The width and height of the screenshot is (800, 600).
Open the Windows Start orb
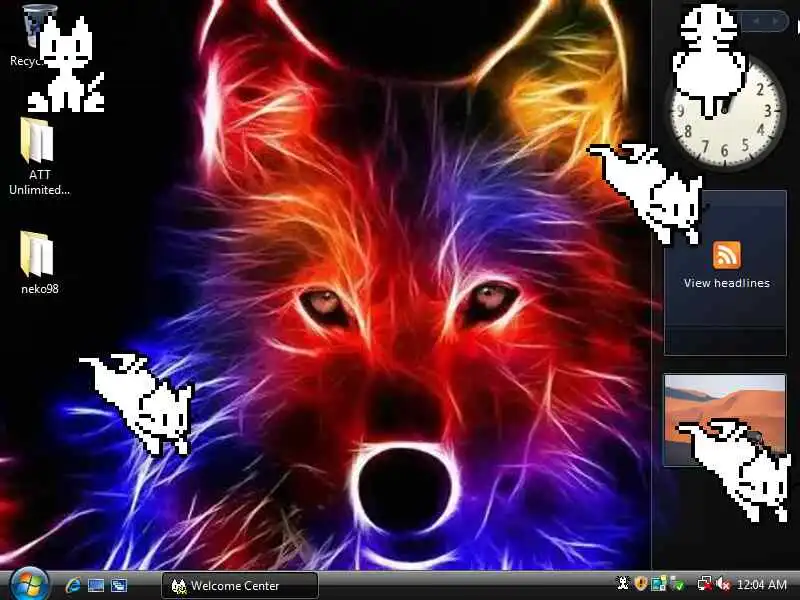coord(29,585)
